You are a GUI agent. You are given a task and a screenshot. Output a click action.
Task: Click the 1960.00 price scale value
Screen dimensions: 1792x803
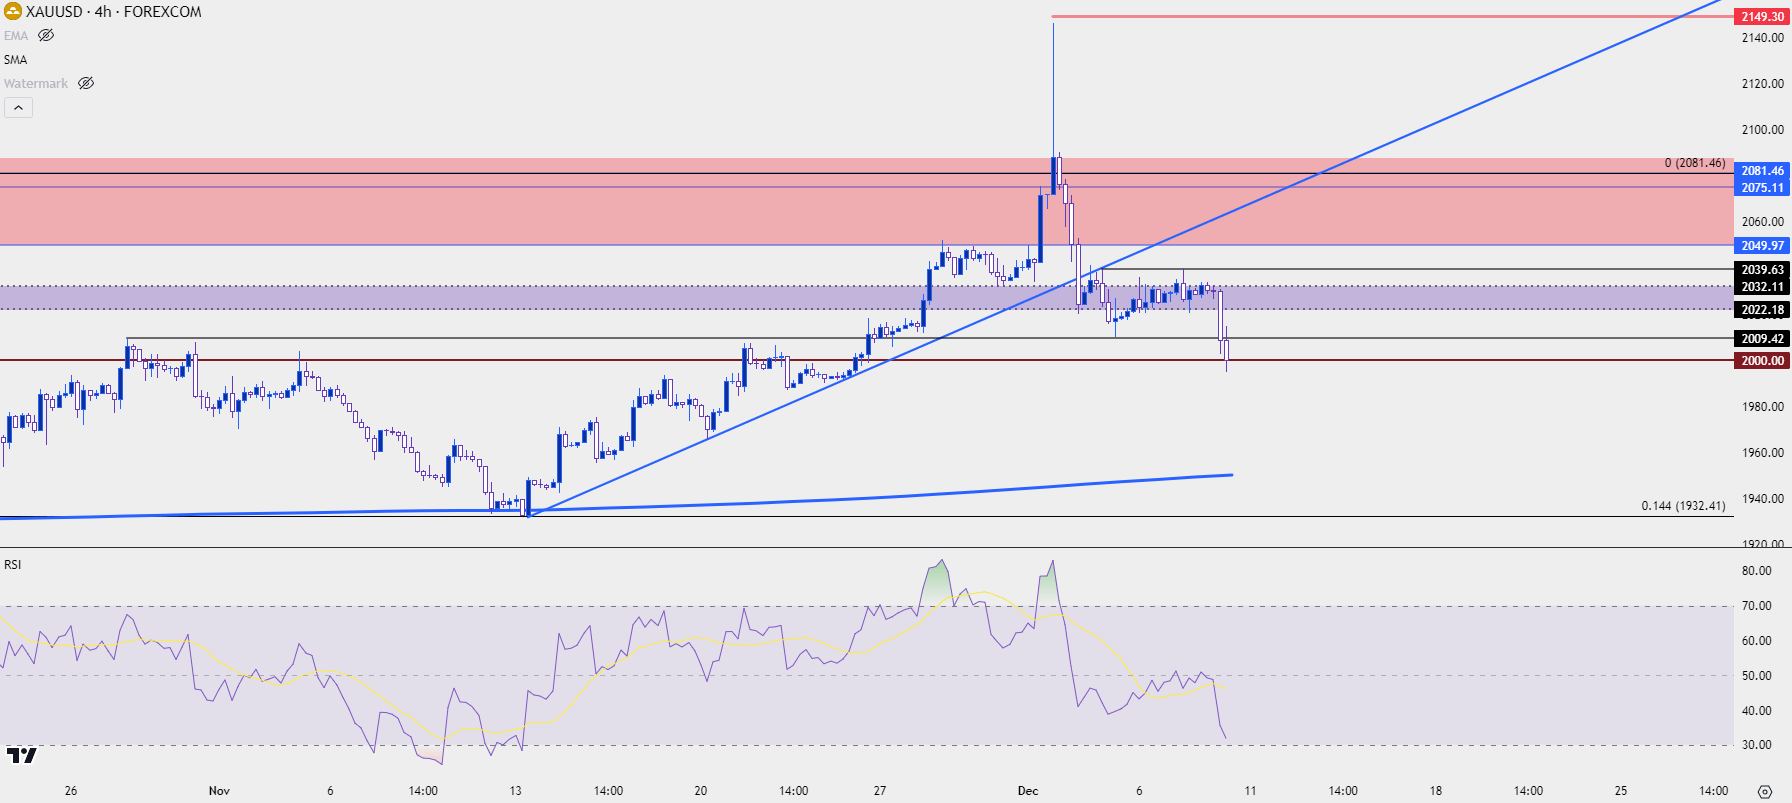1762,453
